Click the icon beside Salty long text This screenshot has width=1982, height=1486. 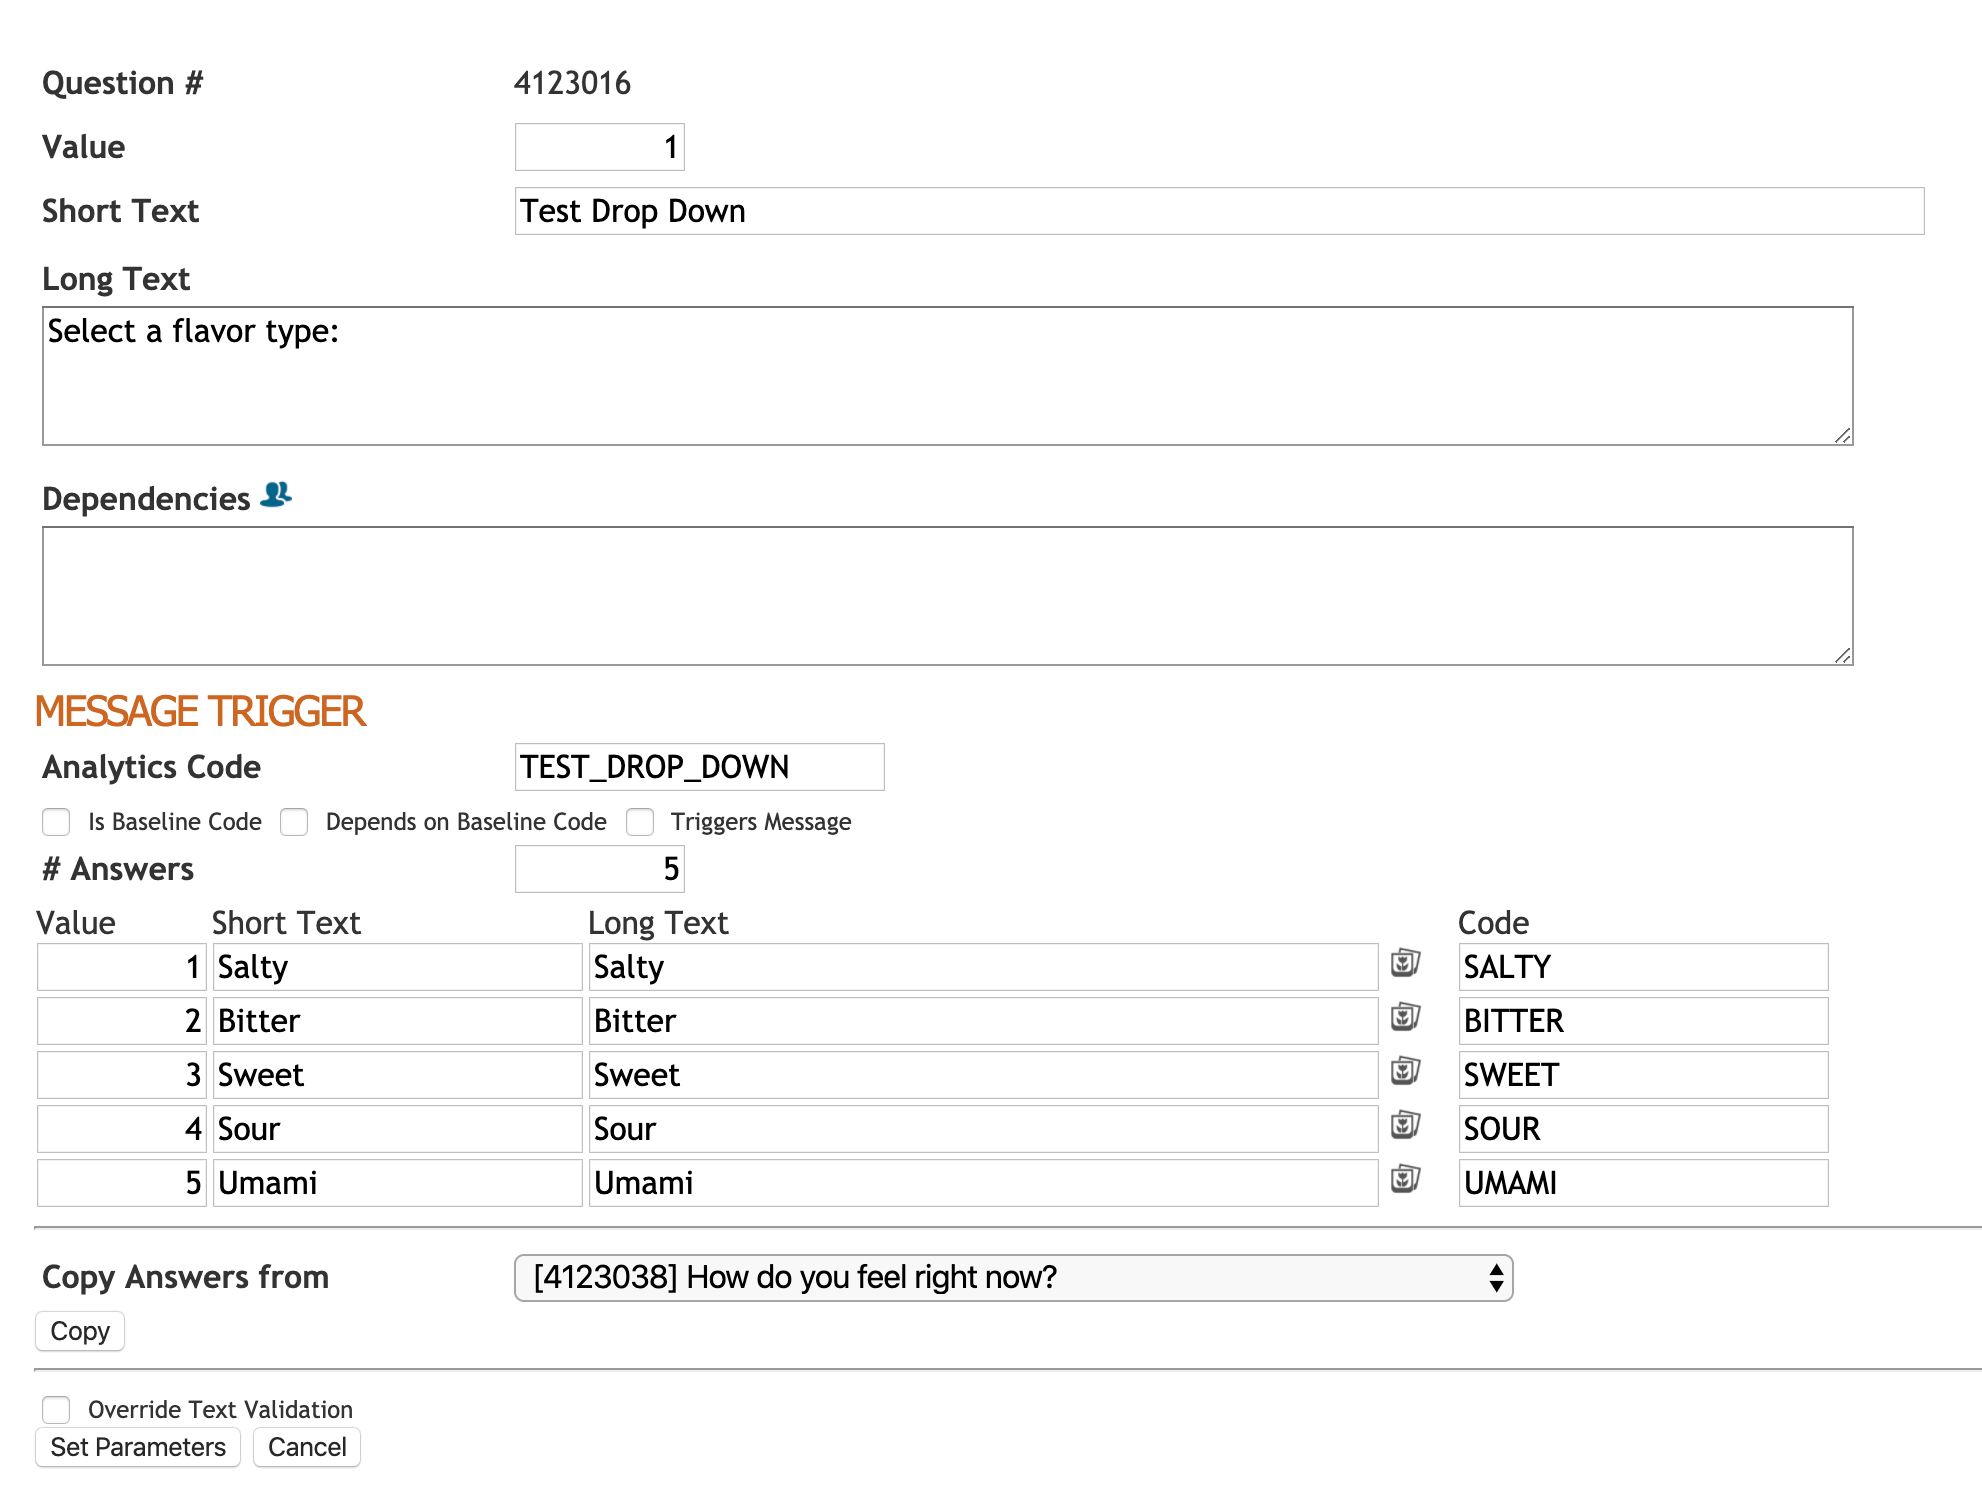click(1405, 963)
